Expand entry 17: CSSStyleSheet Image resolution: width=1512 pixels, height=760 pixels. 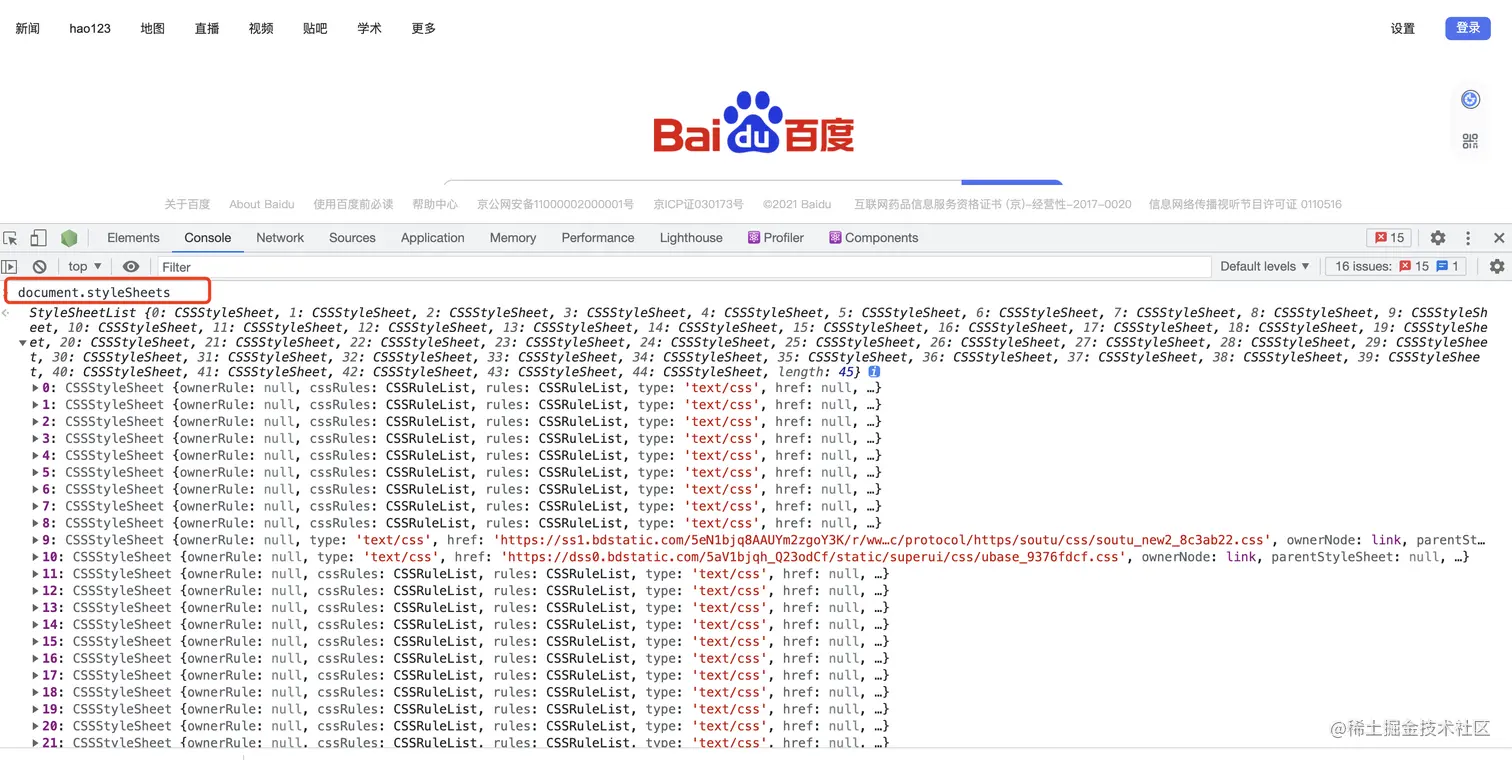coord(36,675)
